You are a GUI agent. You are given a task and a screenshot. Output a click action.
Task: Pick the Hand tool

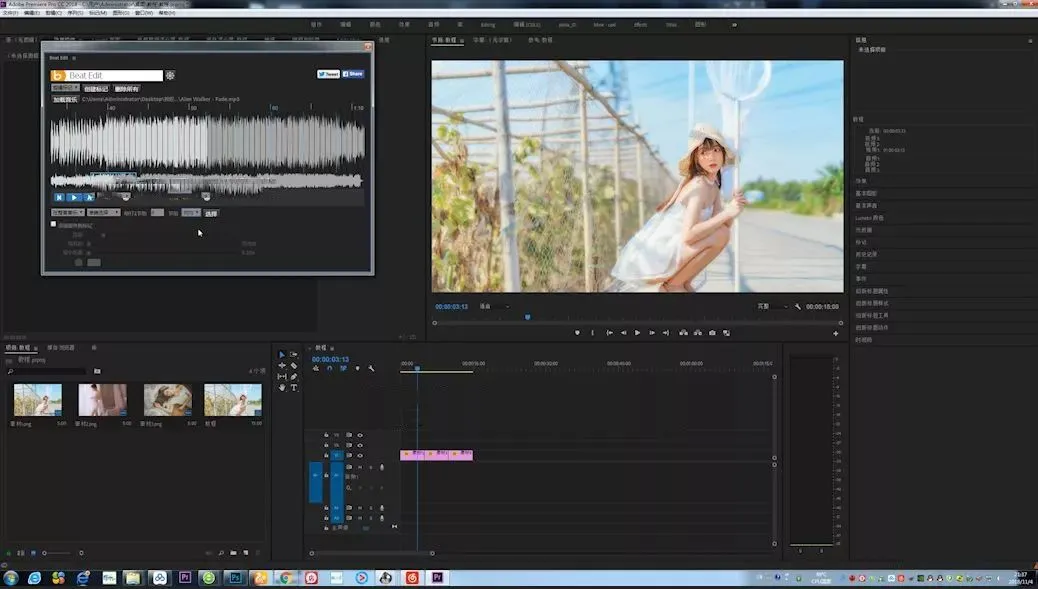282,388
